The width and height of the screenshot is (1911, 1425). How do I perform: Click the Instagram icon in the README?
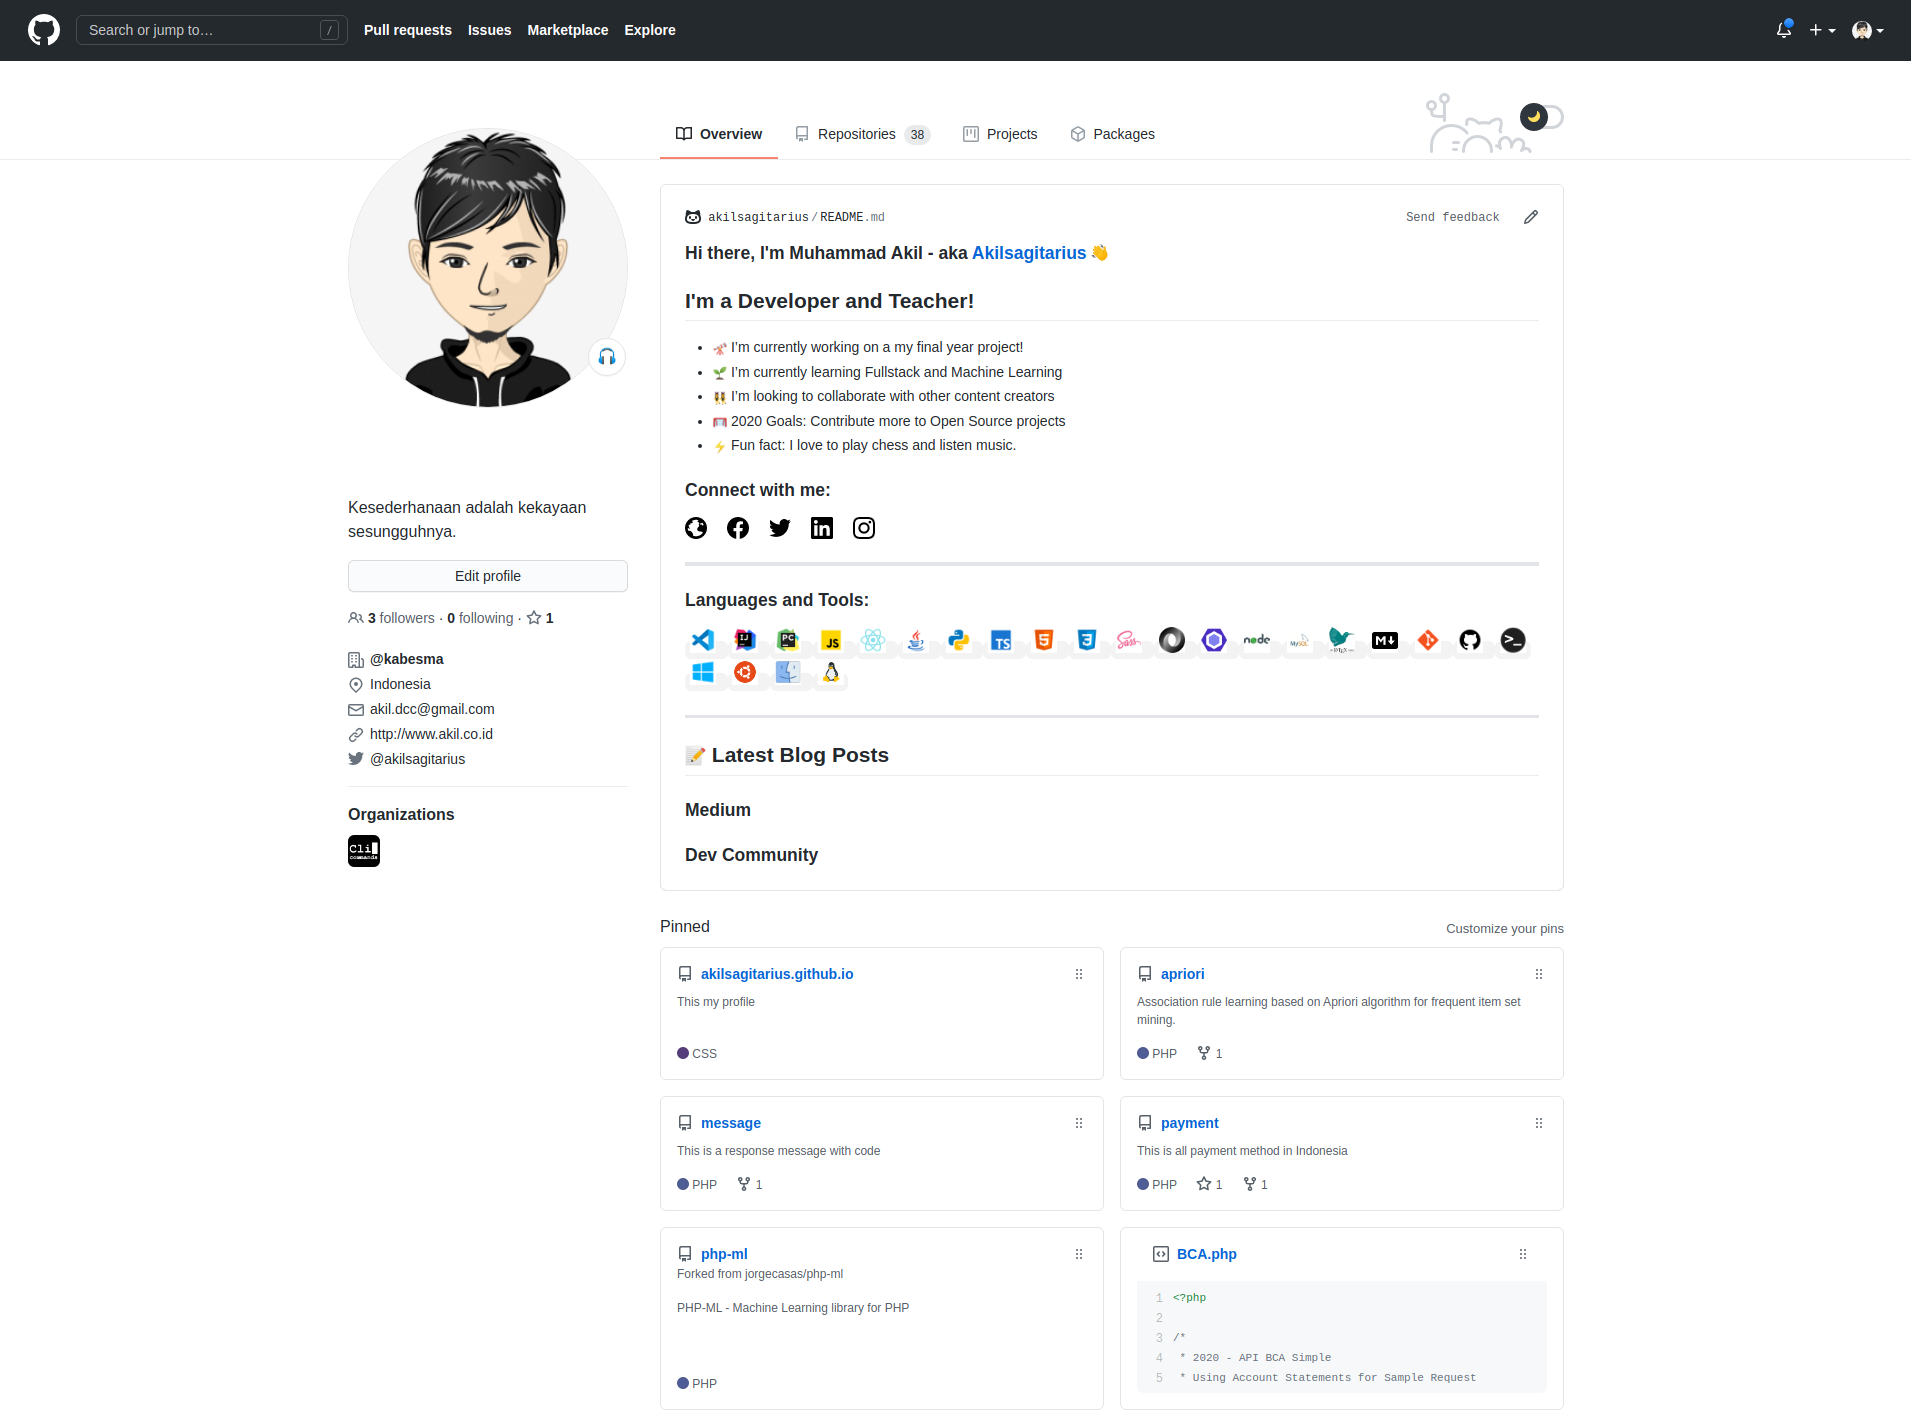coord(864,528)
